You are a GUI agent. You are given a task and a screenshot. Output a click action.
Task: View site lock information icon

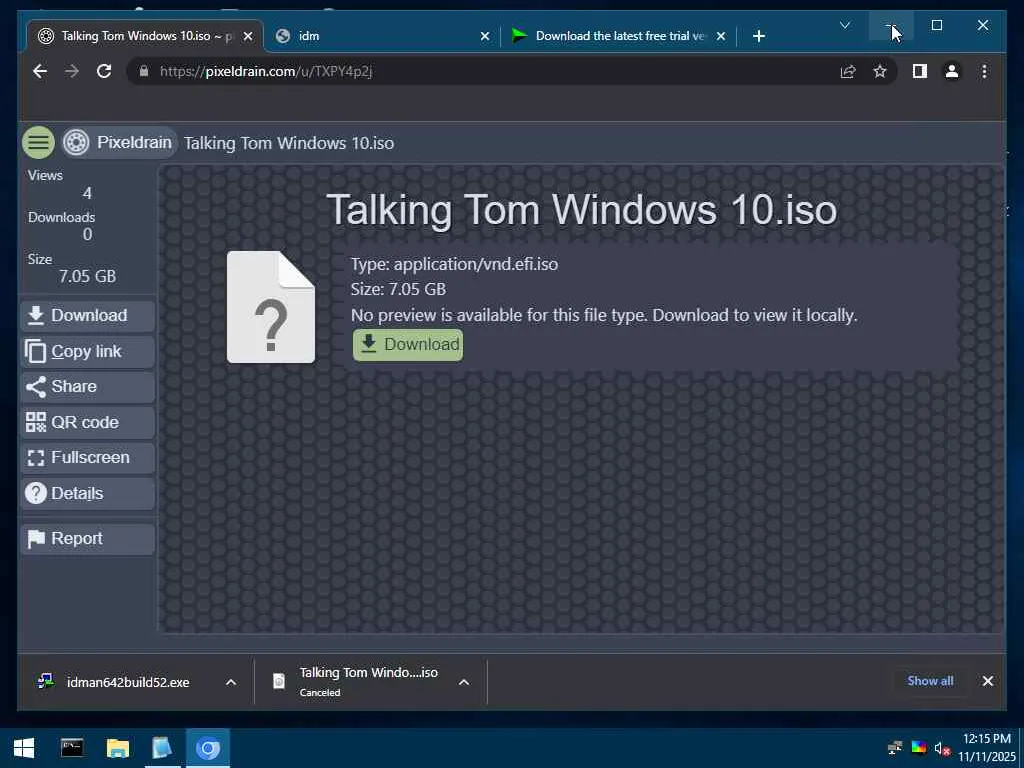click(x=144, y=71)
